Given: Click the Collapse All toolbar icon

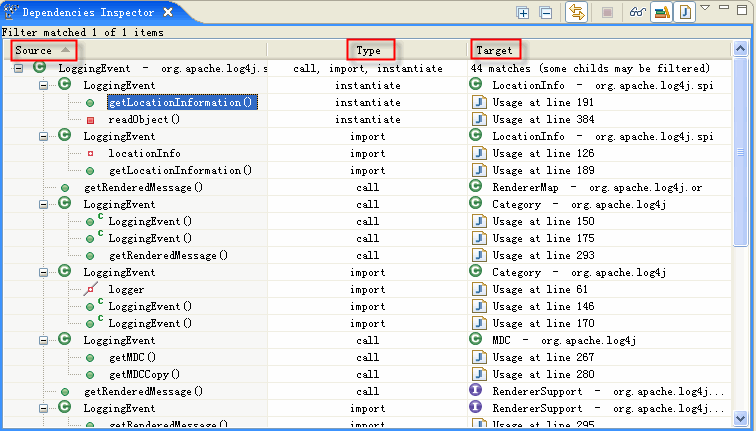Looking at the screenshot, I should [x=546, y=13].
